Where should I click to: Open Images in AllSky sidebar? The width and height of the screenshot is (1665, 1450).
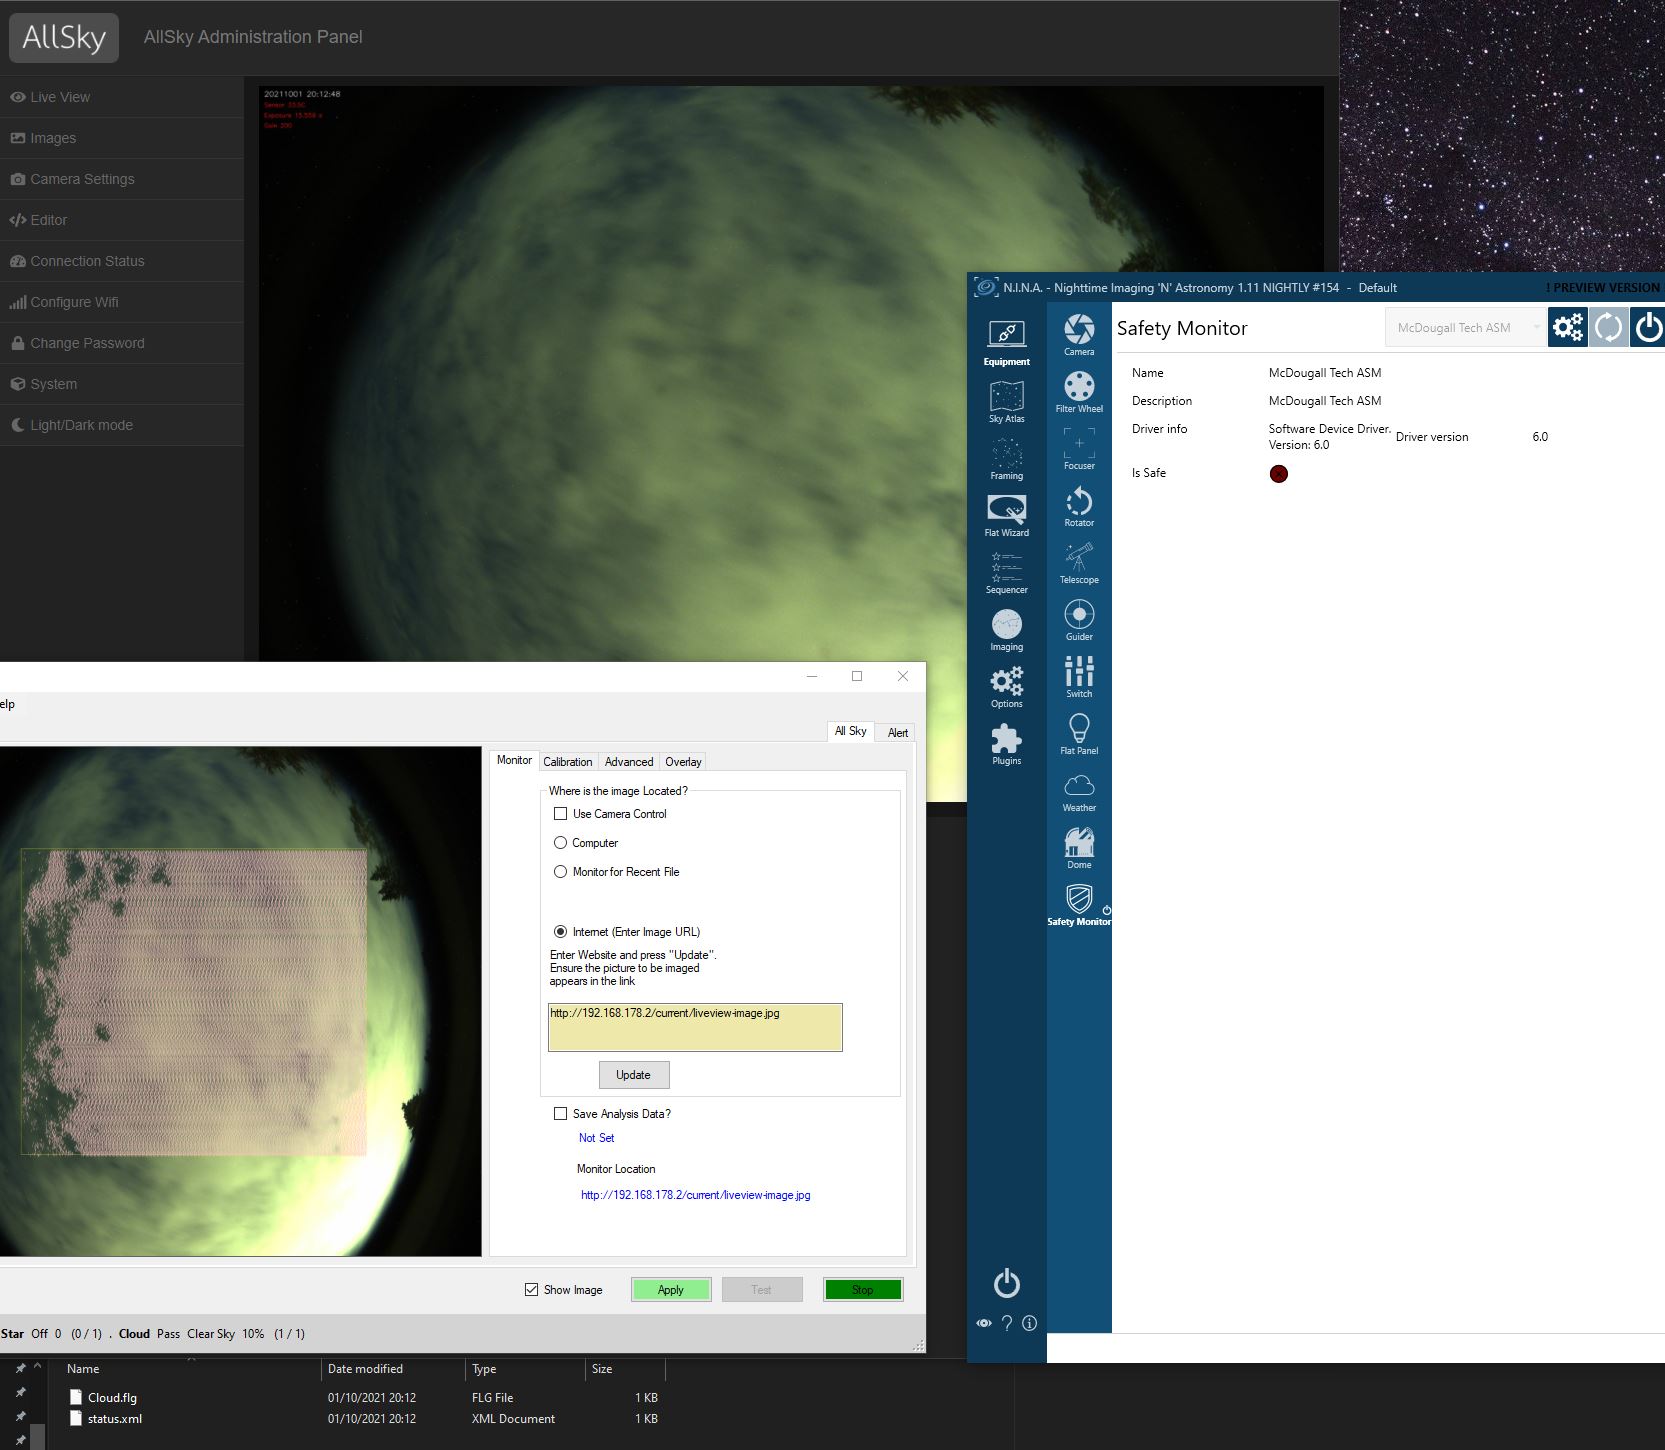pyautogui.click(x=122, y=138)
